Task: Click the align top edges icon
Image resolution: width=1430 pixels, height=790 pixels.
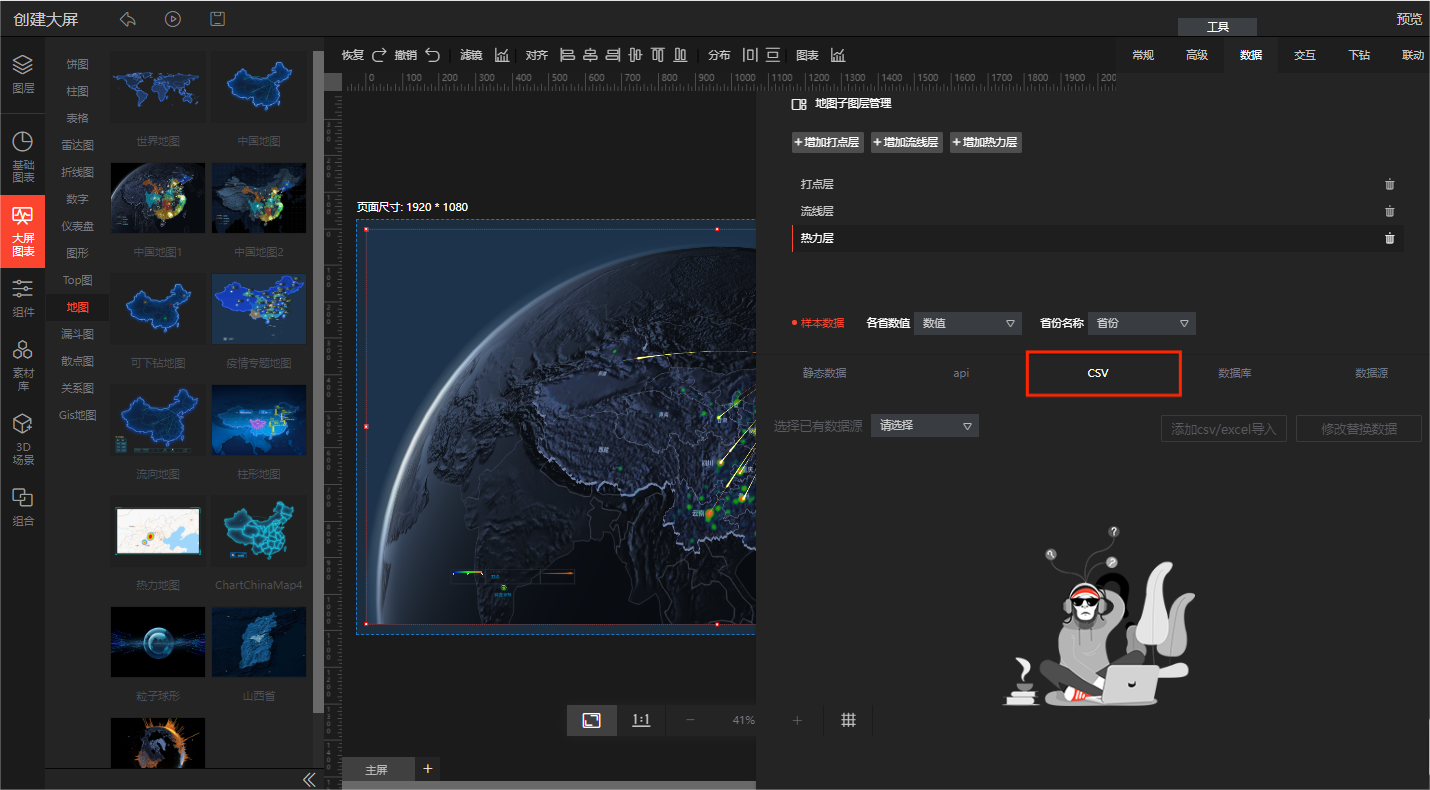Action: [x=658, y=55]
